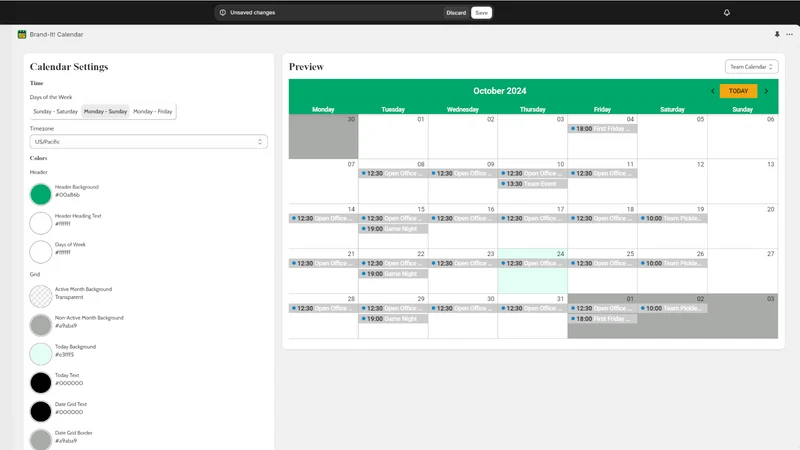The width and height of the screenshot is (800, 450).
Task: Click the date number 20
Action: coord(770,209)
